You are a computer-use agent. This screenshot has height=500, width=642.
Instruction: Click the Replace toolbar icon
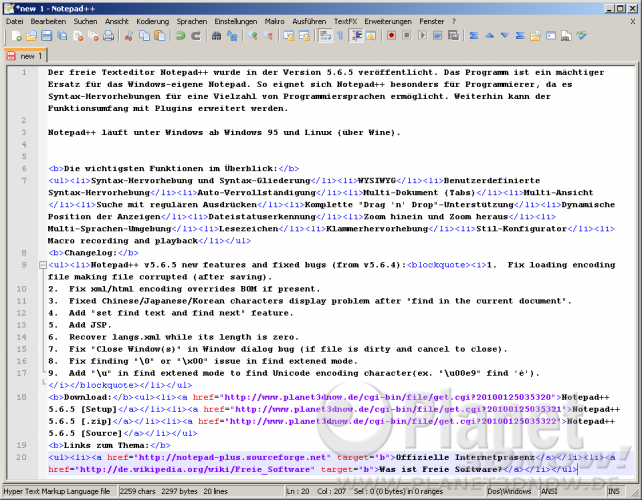pyautogui.click(x=232, y=36)
